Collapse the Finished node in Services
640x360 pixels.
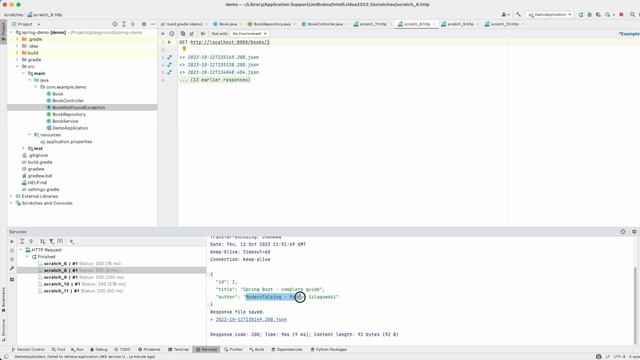point(27,257)
